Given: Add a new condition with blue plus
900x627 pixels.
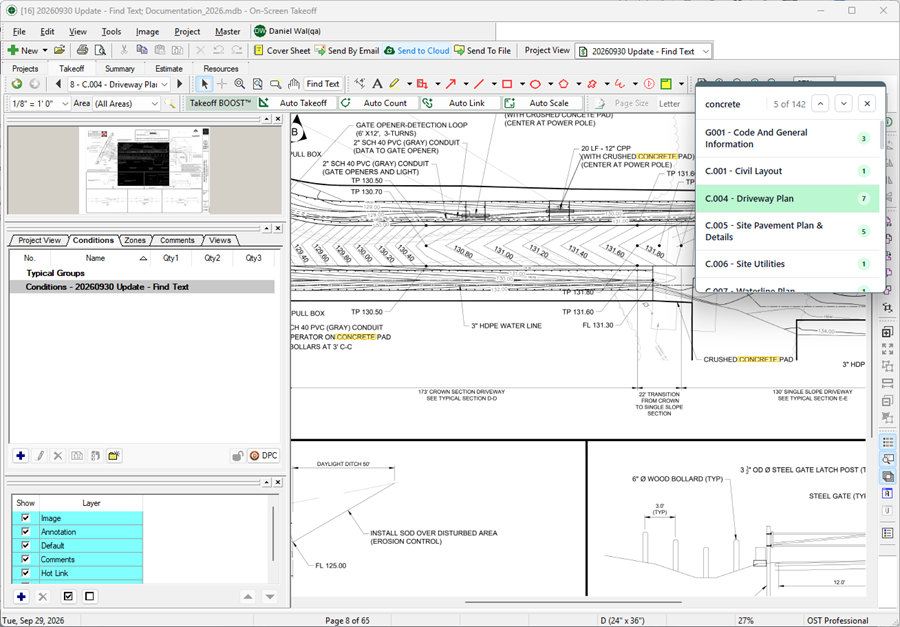Looking at the screenshot, I should (x=21, y=456).
